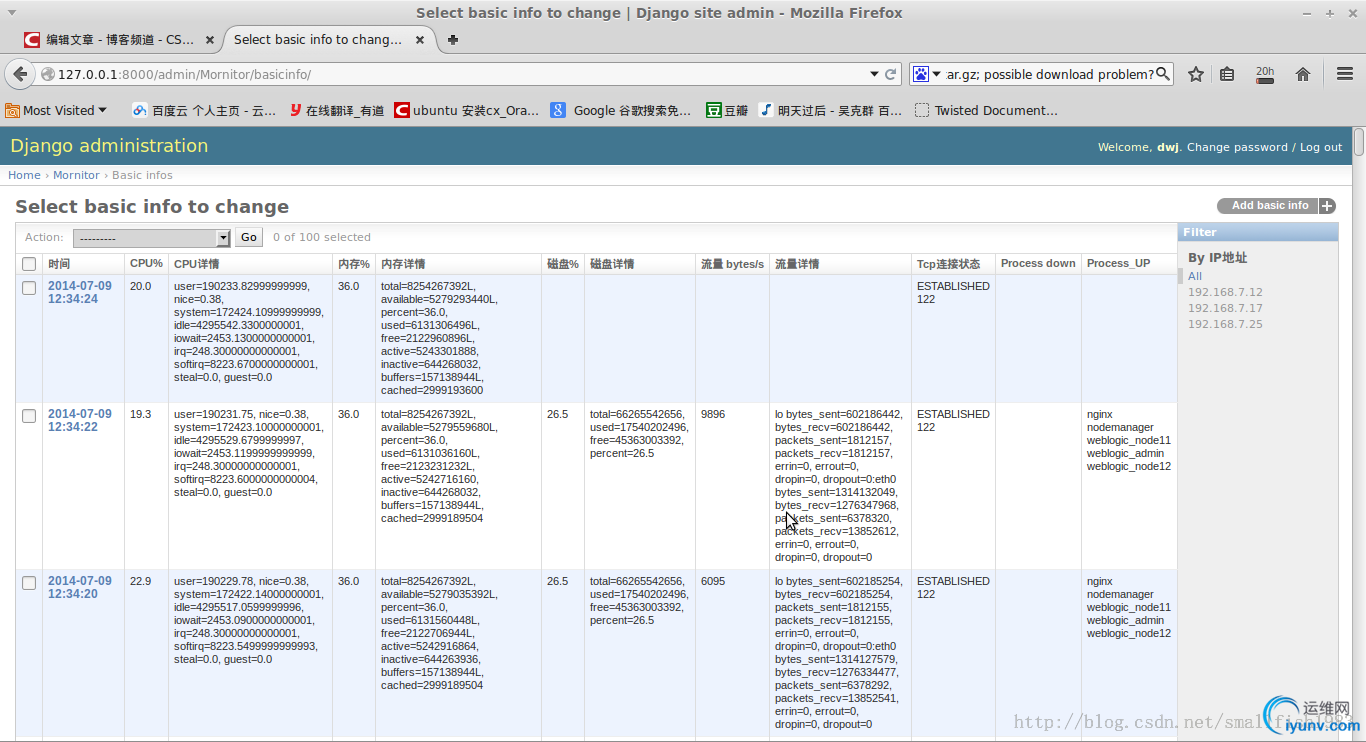Click the 9896 bytes/s value
1366x742 pixels.
tap(713, 414)
